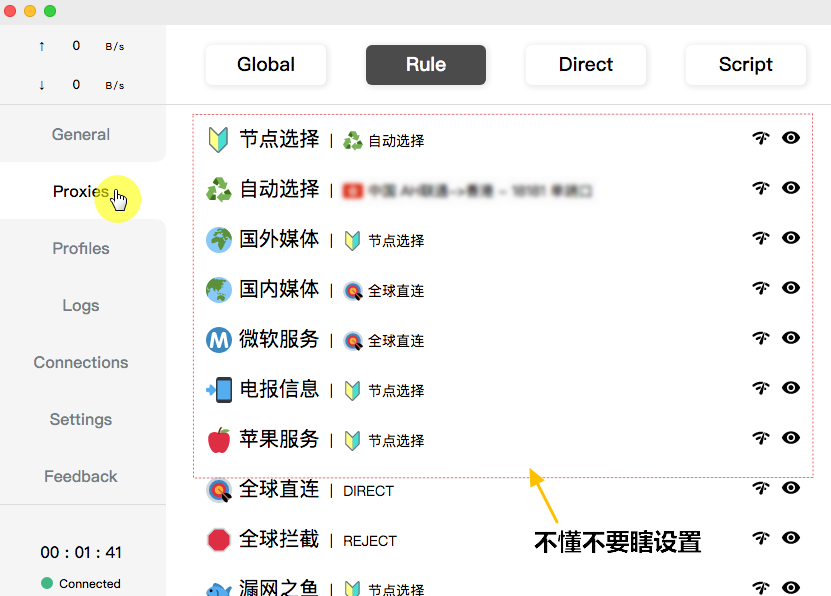Viewport: 831px width, 596px height.
Task: Click the blue M 微软服务 icon
Action: [218, 340]
